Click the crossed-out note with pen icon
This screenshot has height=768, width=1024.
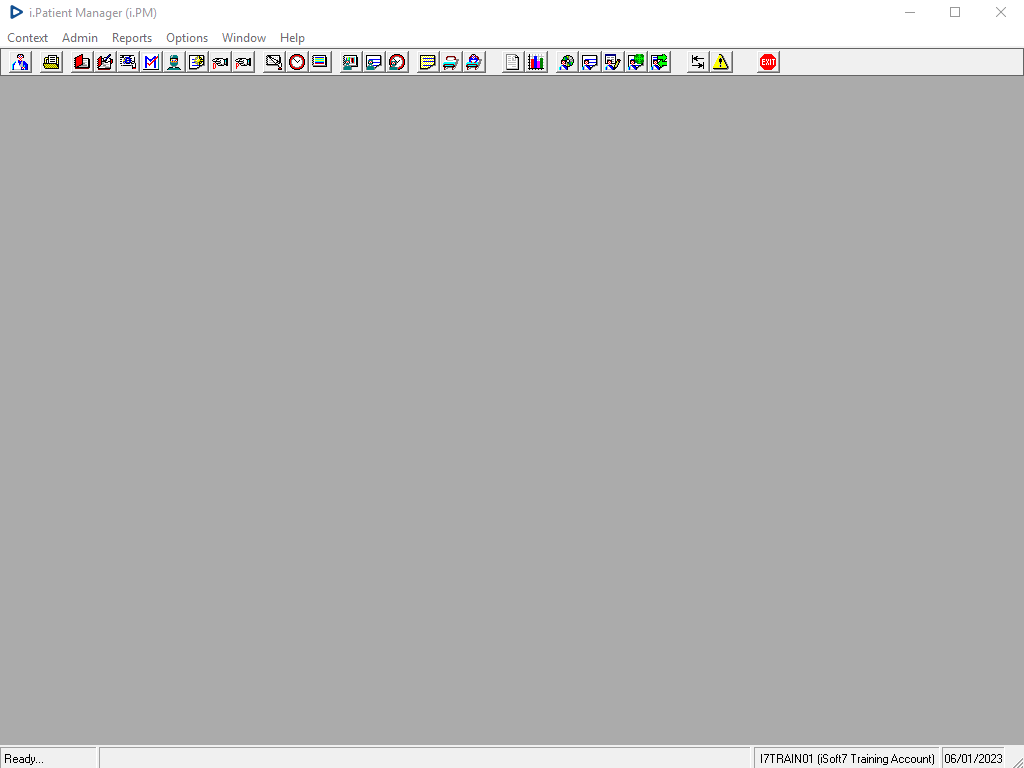(274, 62)
